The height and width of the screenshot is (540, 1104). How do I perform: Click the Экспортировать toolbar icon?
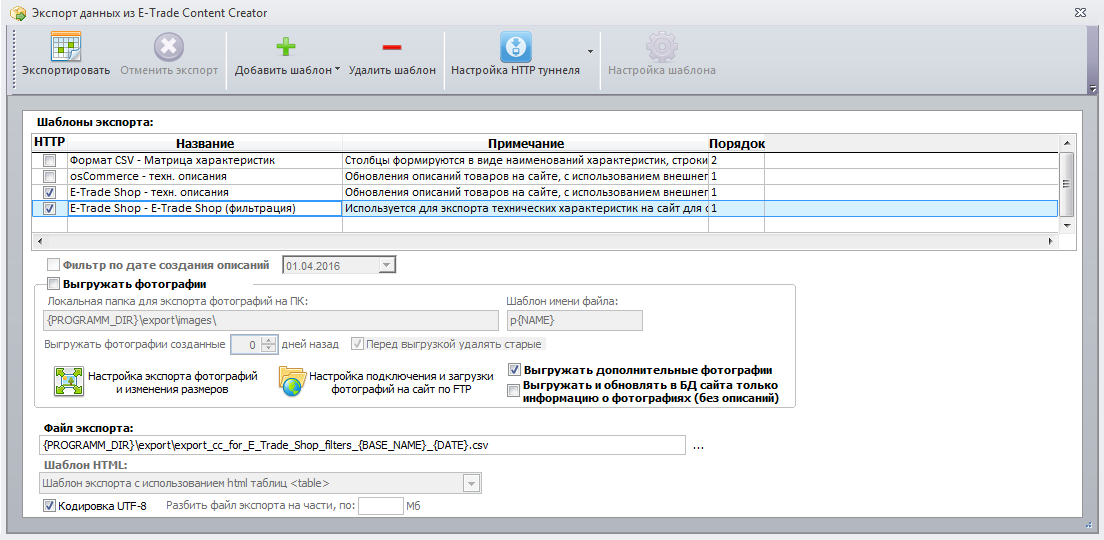click(65, 46)
